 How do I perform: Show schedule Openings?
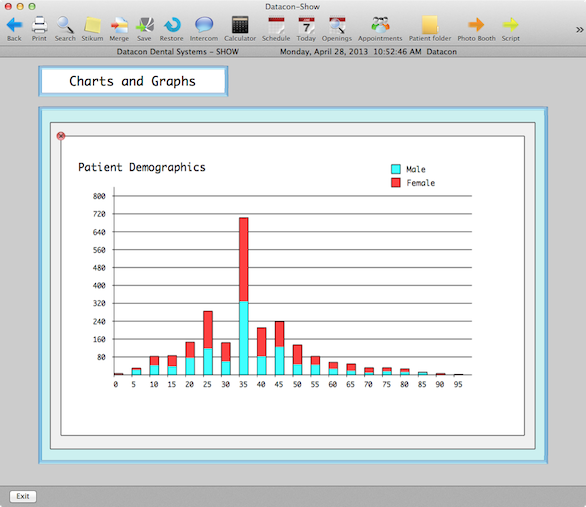337,25
